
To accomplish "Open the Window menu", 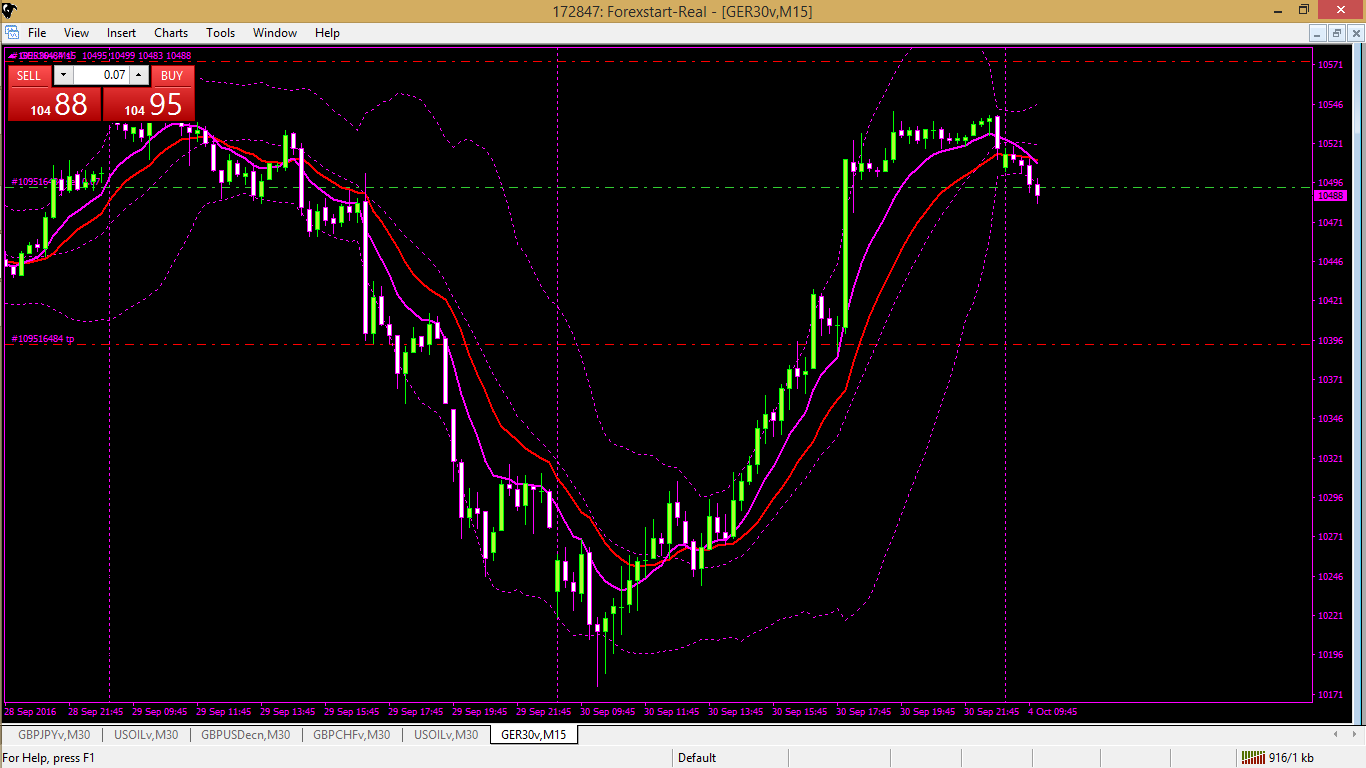I will [275, 33].
